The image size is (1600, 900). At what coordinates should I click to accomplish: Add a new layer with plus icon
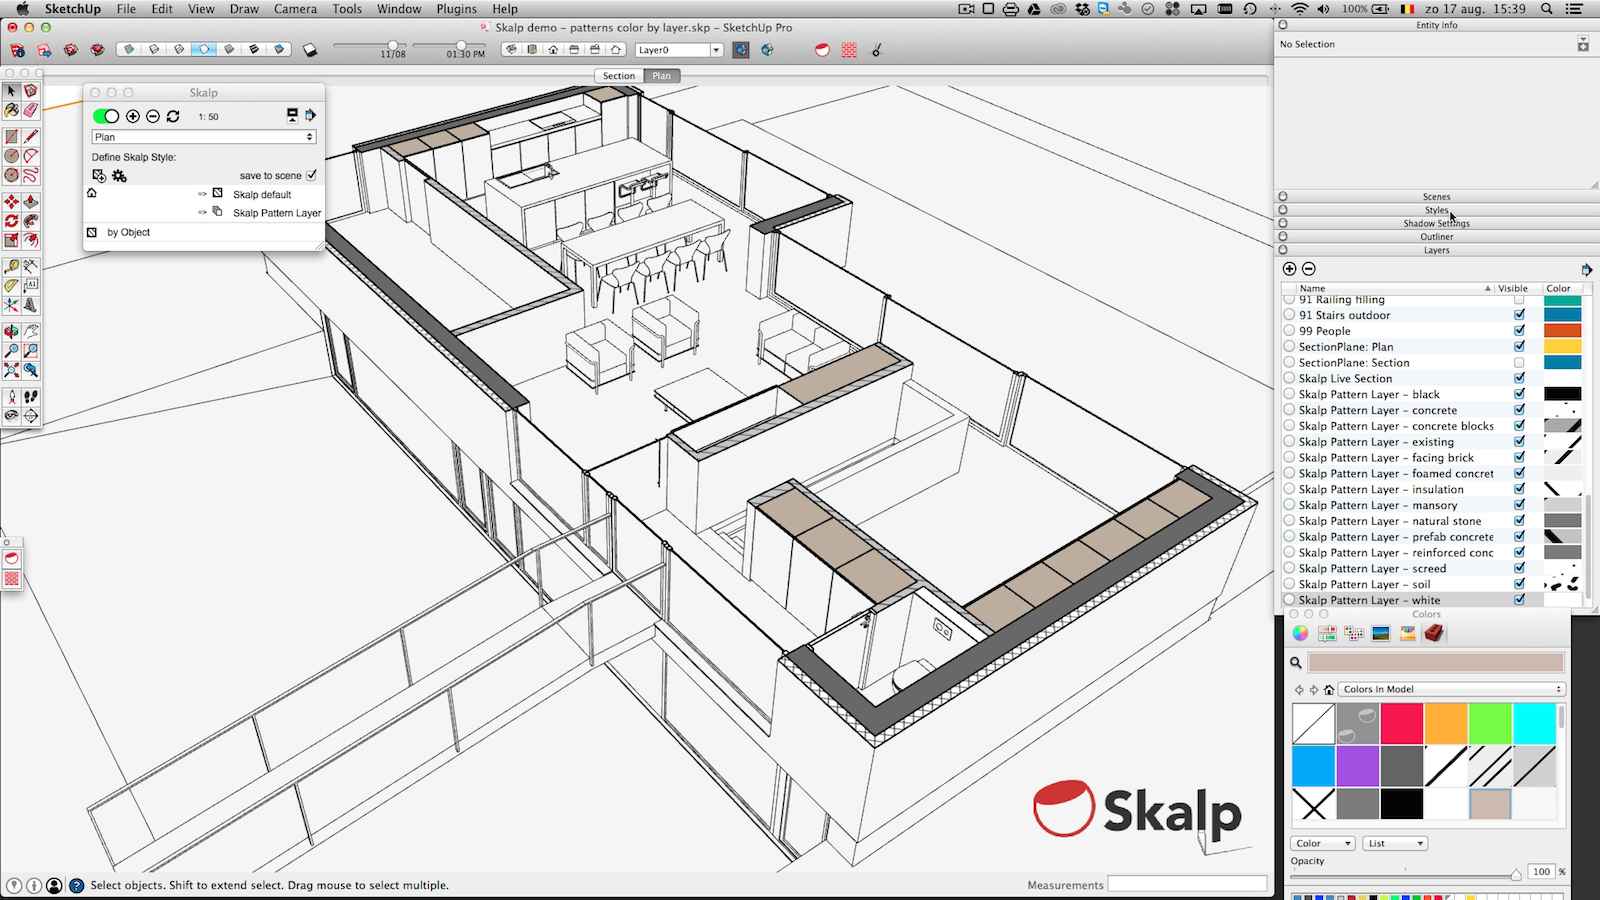click(x=1289, y=269)
